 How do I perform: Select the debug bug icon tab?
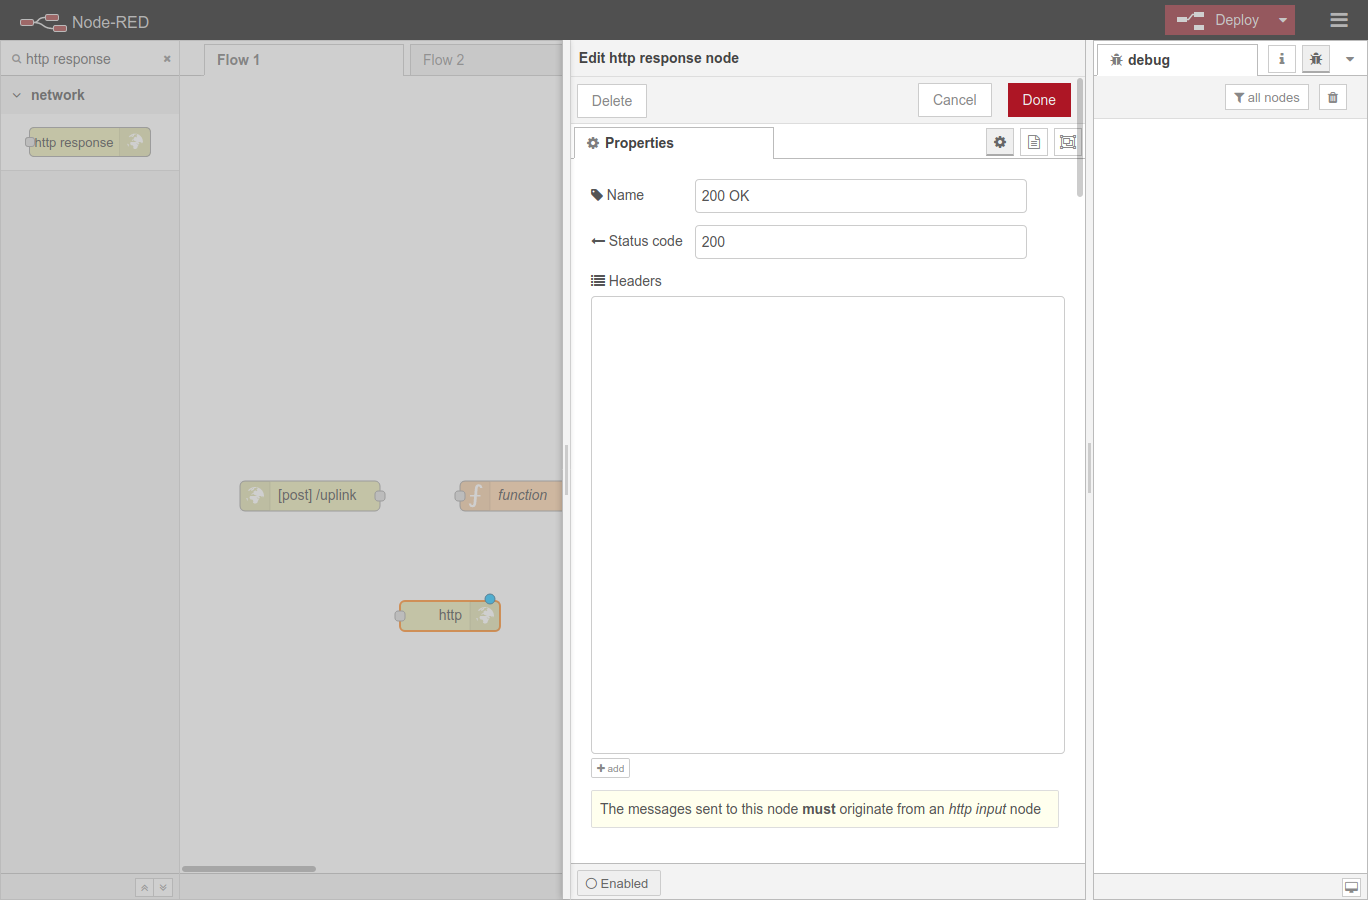coord(1315,58)
